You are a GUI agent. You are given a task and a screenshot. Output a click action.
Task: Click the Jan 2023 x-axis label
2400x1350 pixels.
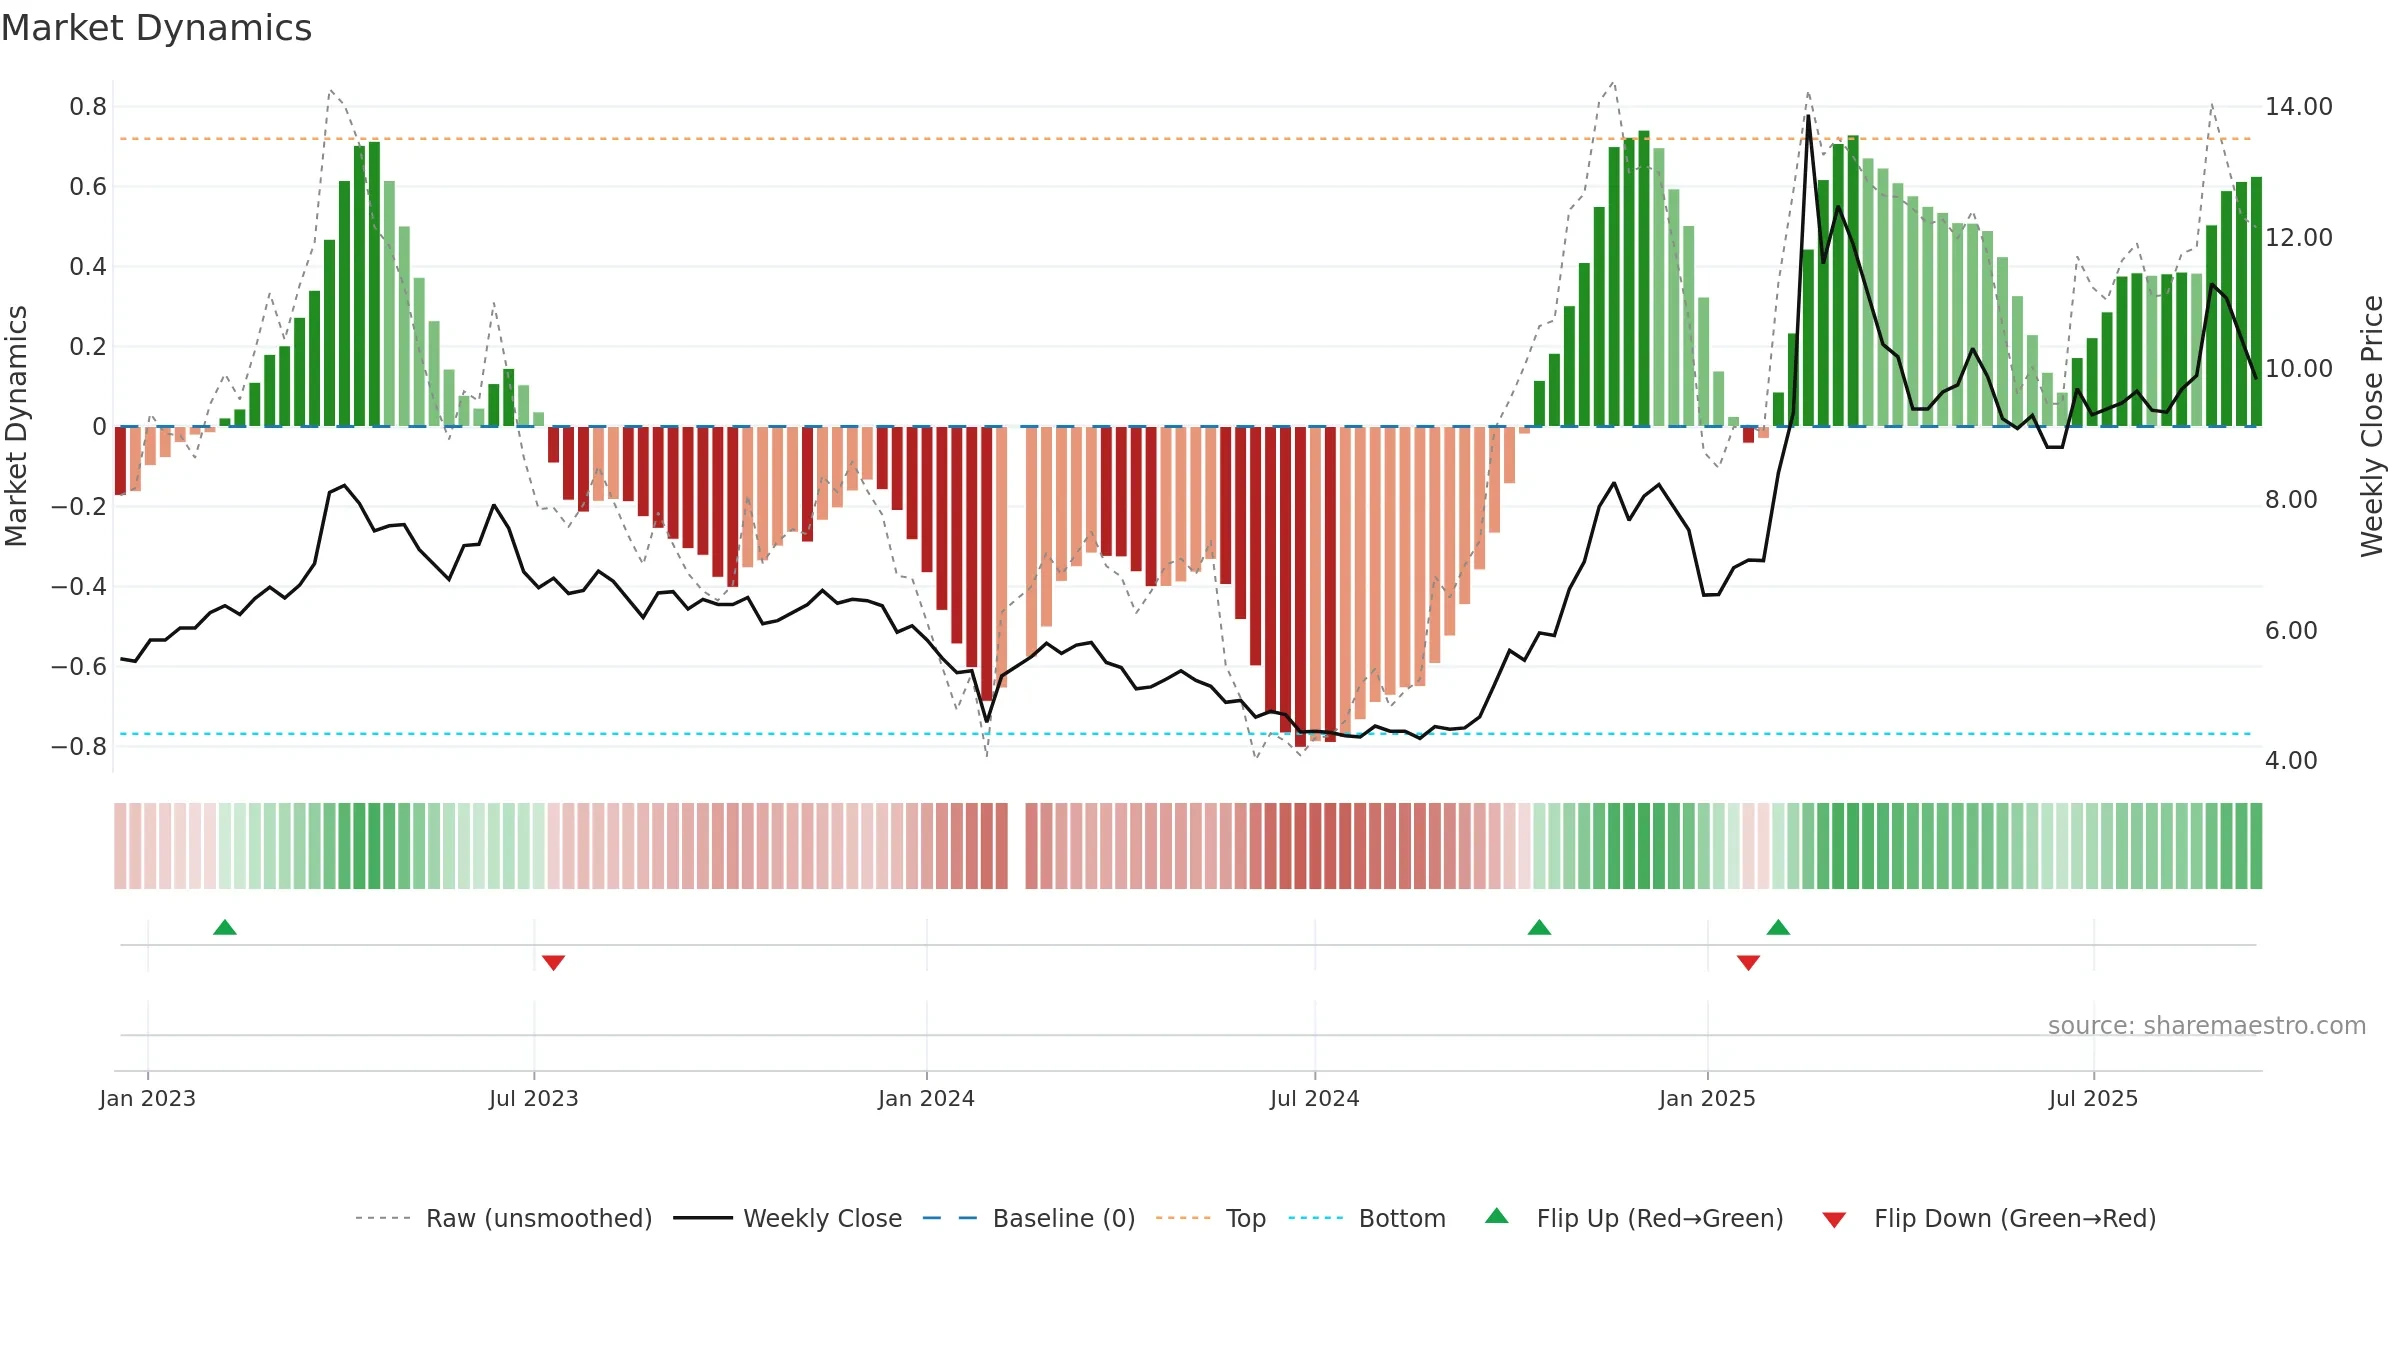[x=148, y=1098]
